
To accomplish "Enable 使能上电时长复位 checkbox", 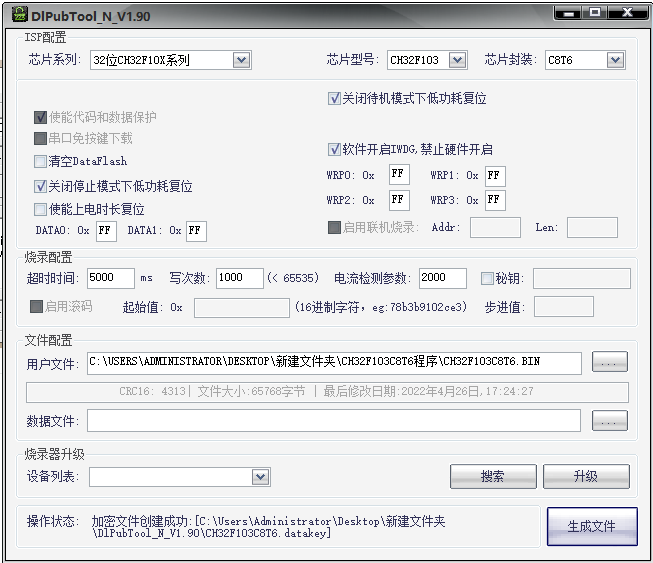I will pos(41,209).
